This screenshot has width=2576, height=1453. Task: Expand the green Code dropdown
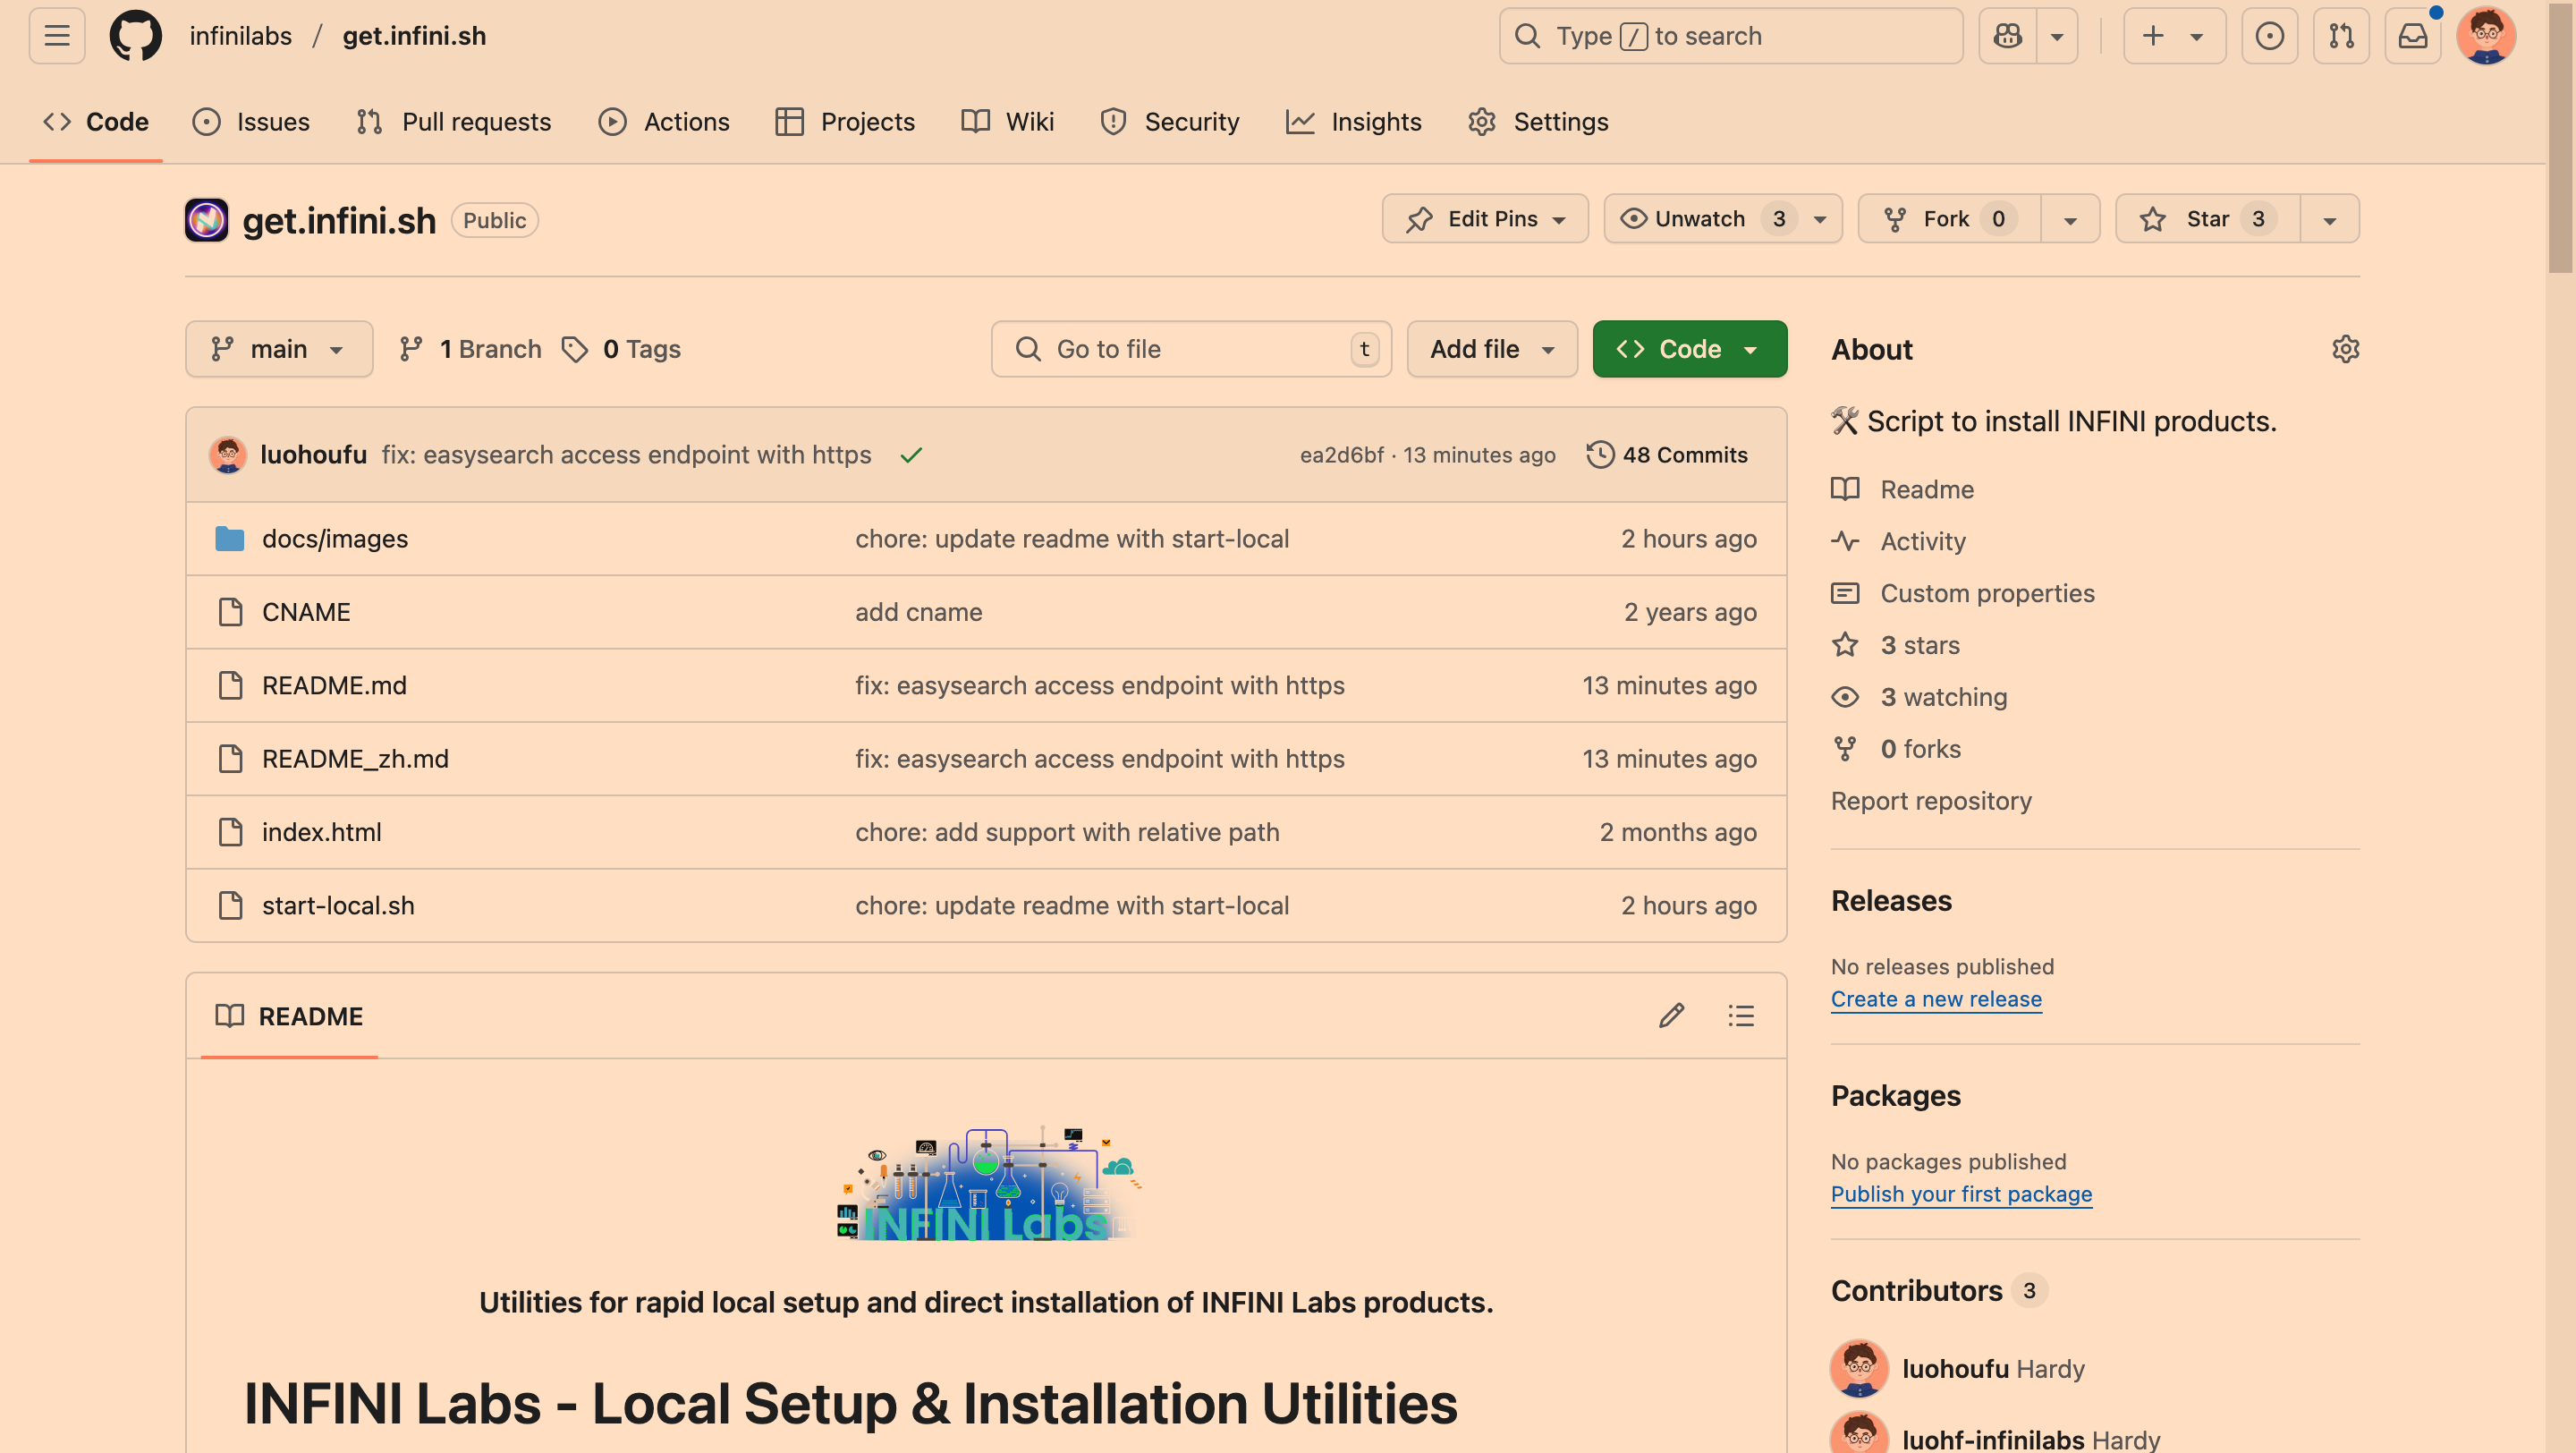coord(1689,349)
